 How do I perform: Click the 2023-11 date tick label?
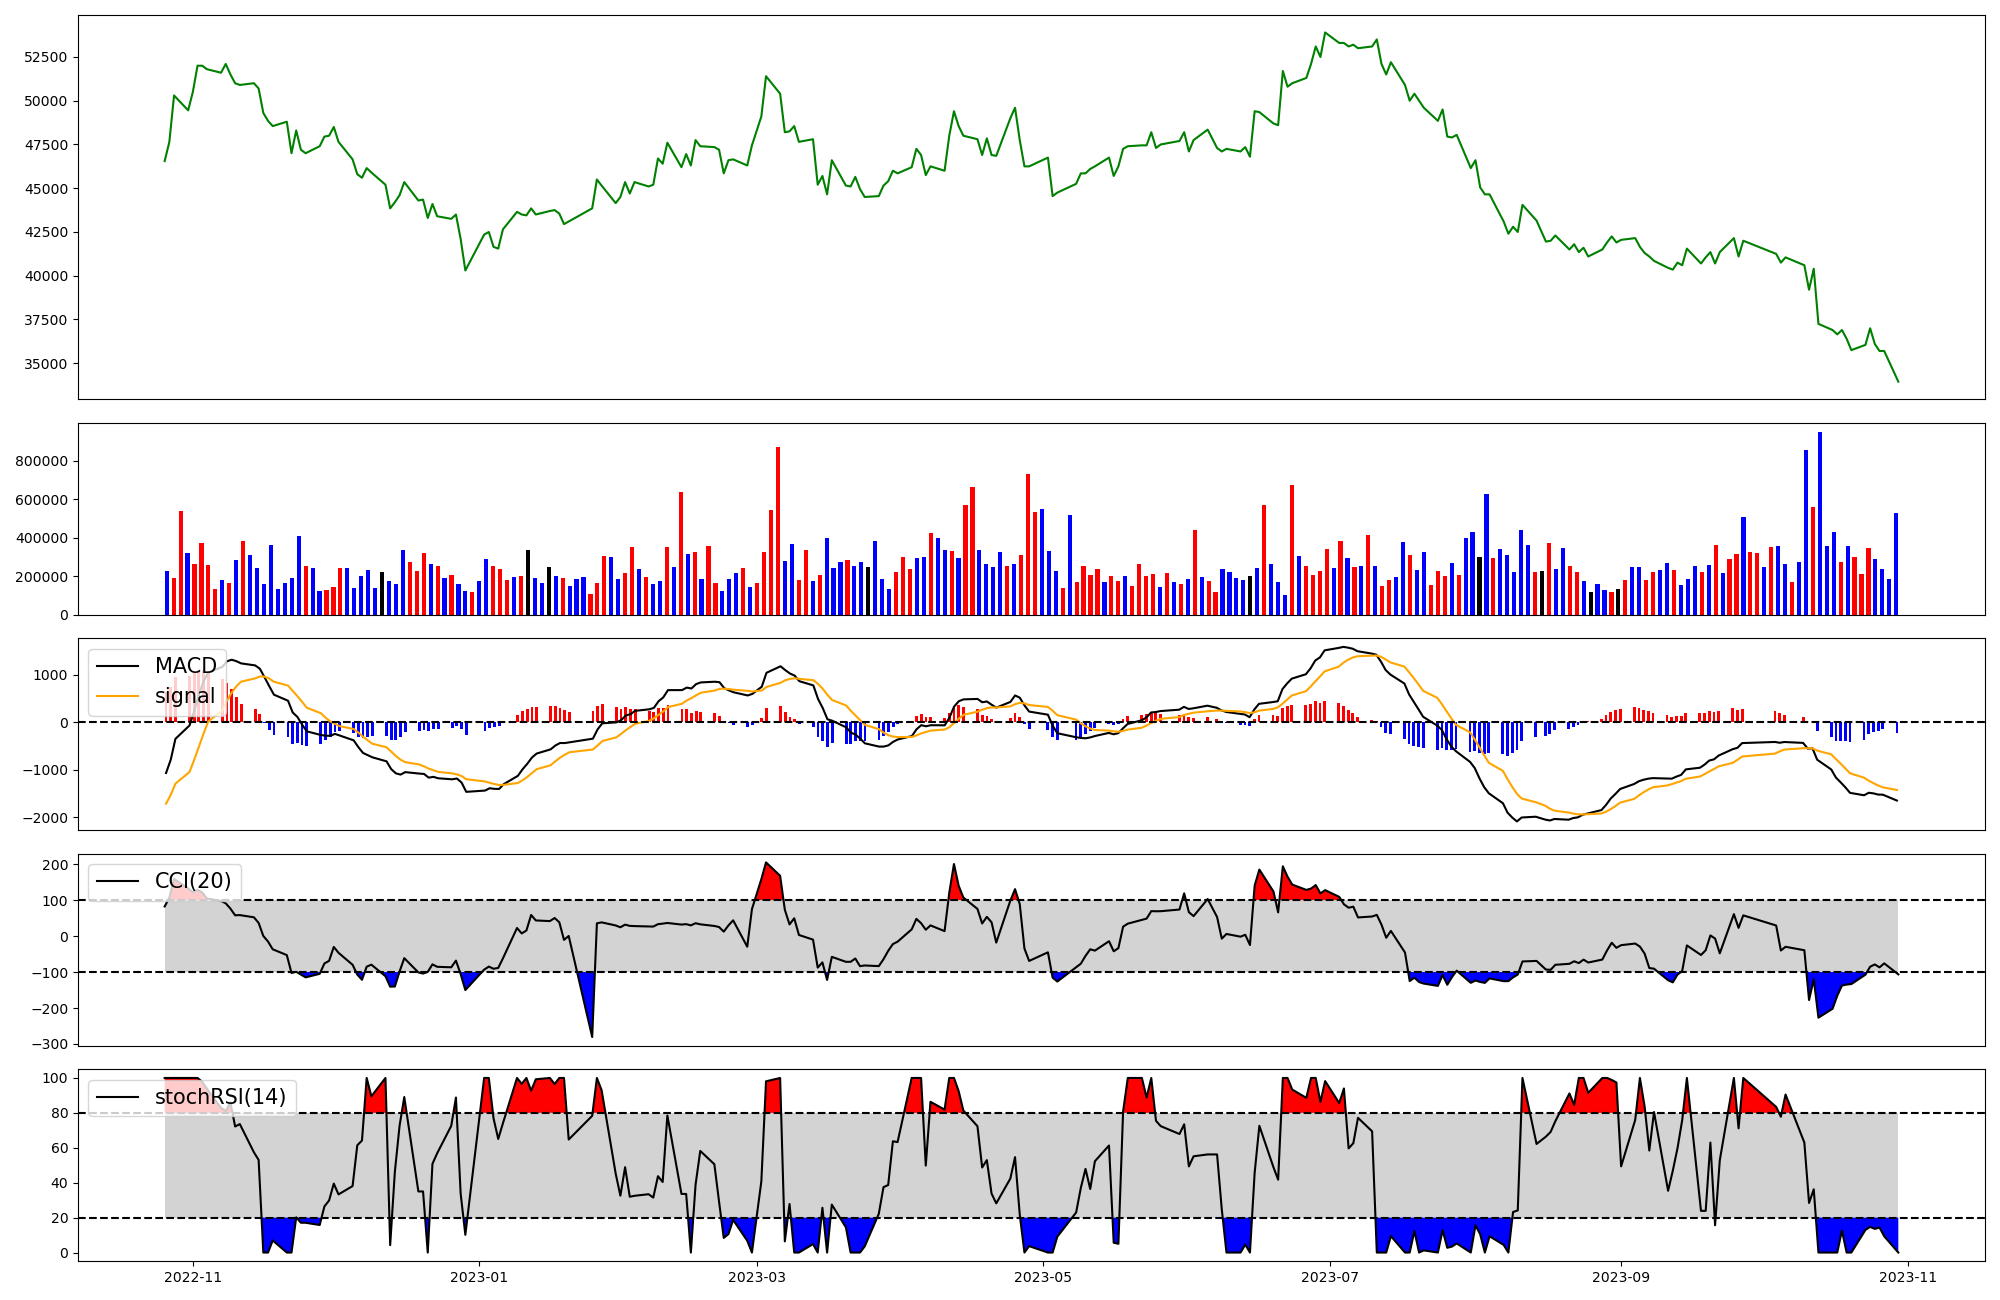[1908, 1277]
